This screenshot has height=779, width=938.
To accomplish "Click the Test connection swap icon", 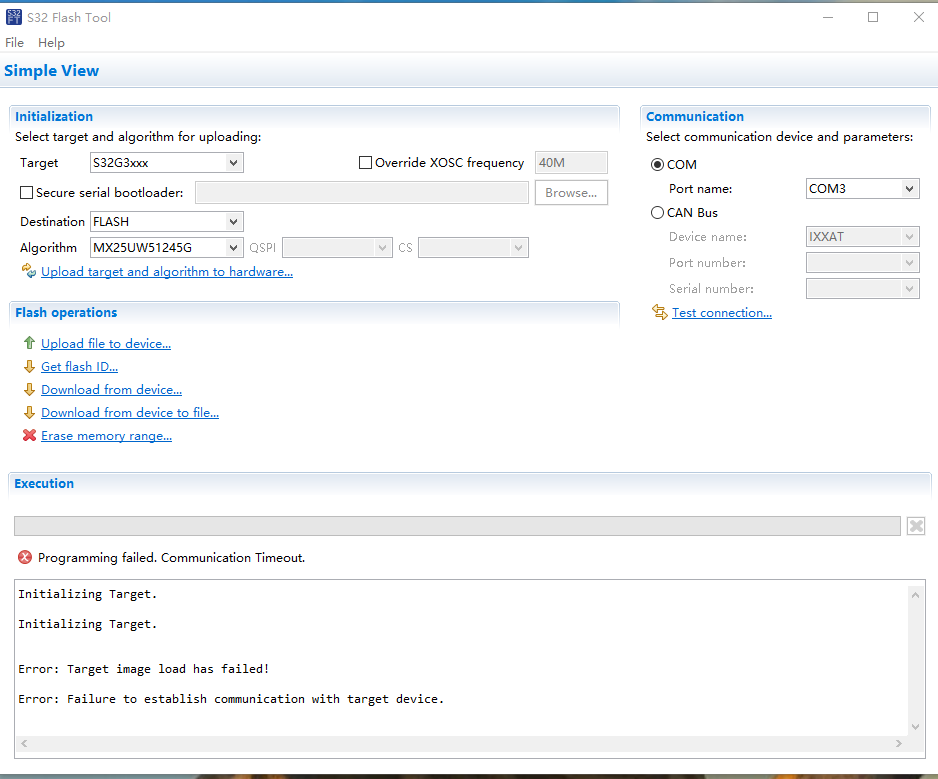I will (660, 312).
